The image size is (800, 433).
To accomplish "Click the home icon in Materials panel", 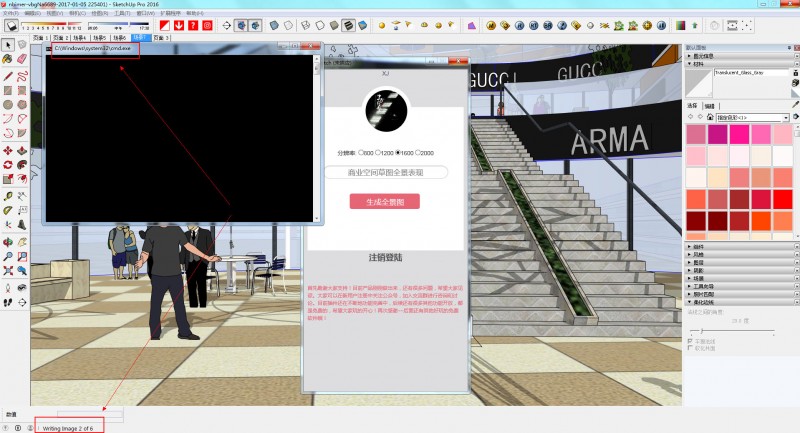I will click(710, 117).
